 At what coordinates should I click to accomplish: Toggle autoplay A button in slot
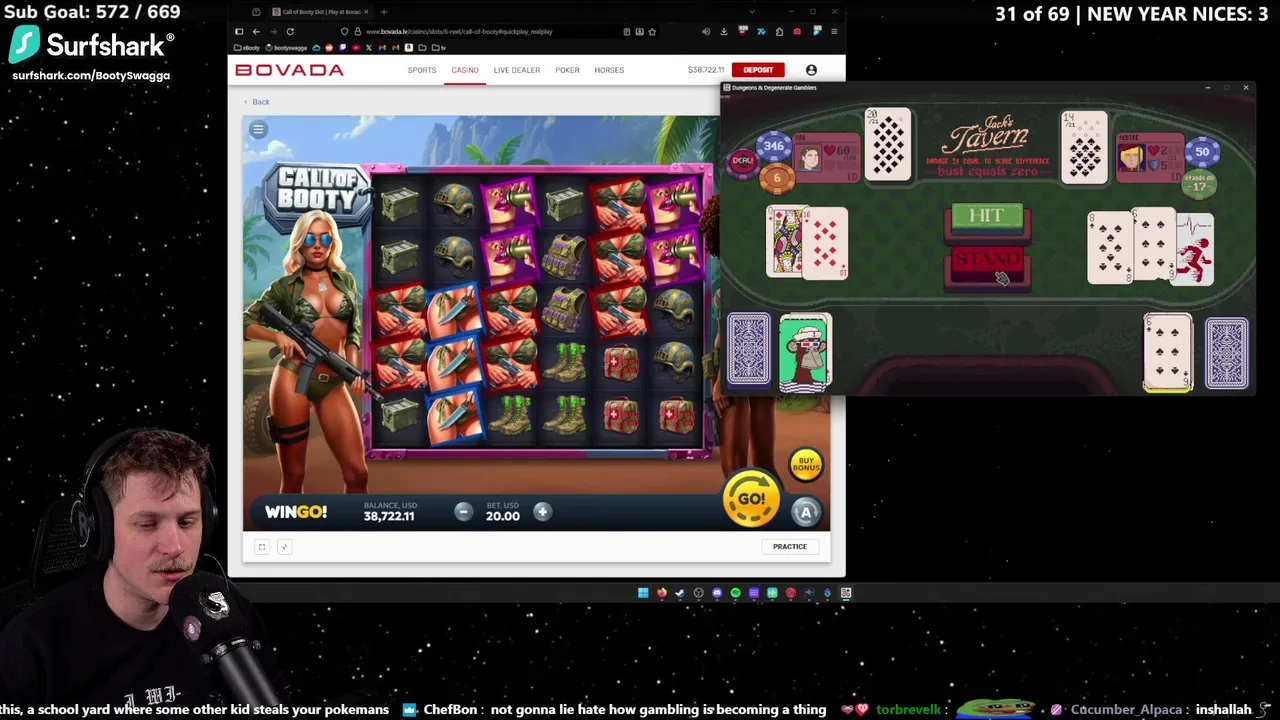click(x=806, y=512)
